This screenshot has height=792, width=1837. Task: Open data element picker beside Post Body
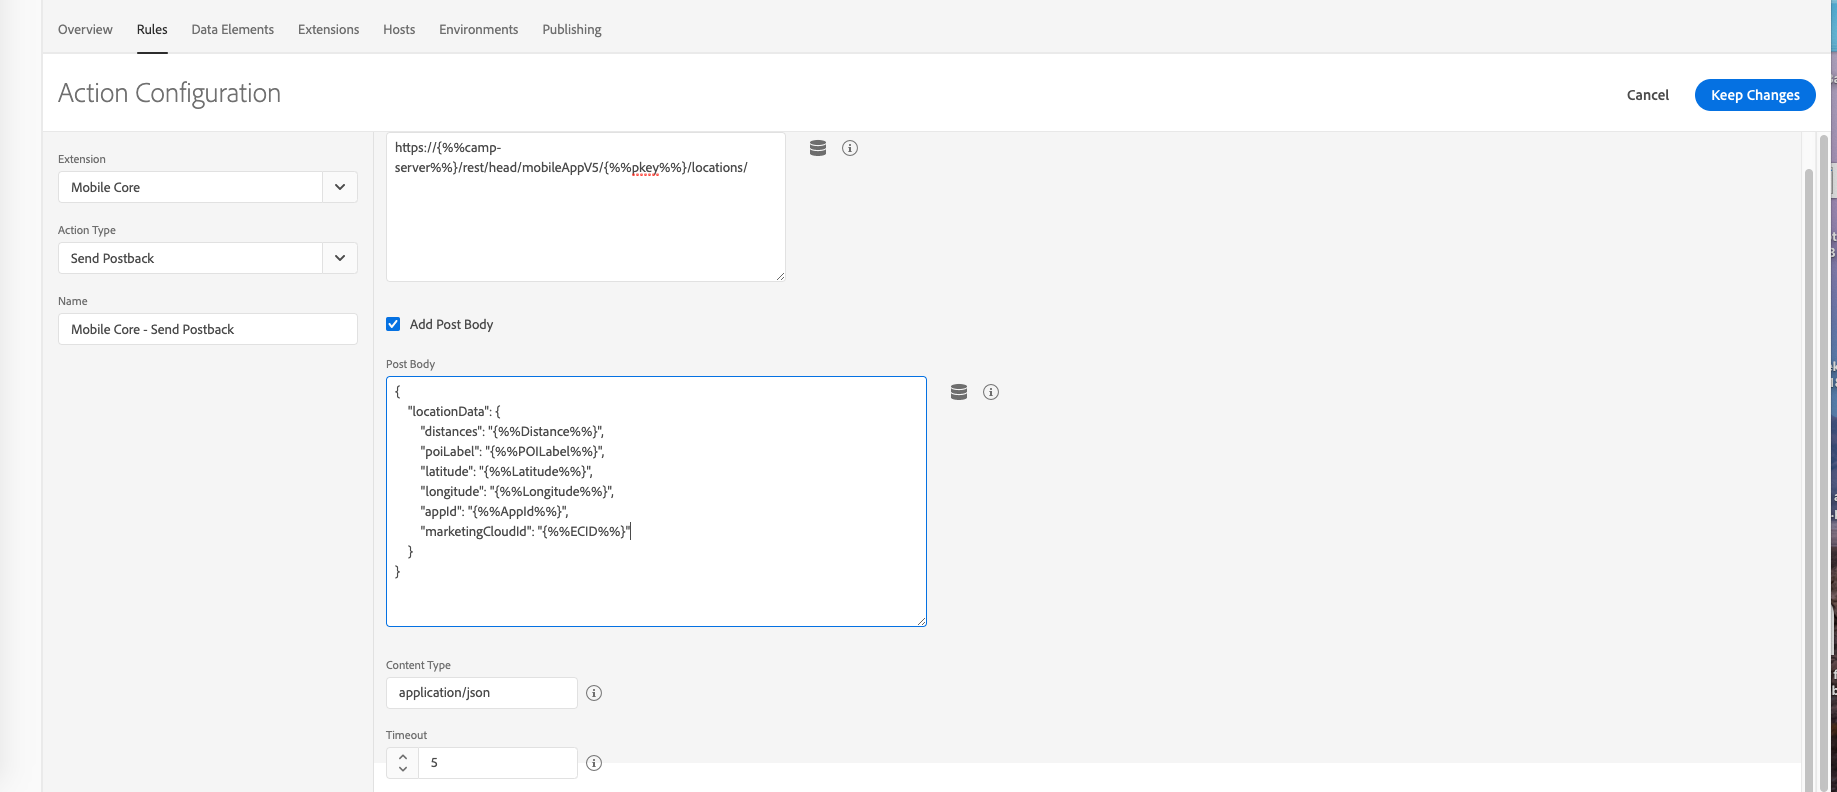pos(959,392)
